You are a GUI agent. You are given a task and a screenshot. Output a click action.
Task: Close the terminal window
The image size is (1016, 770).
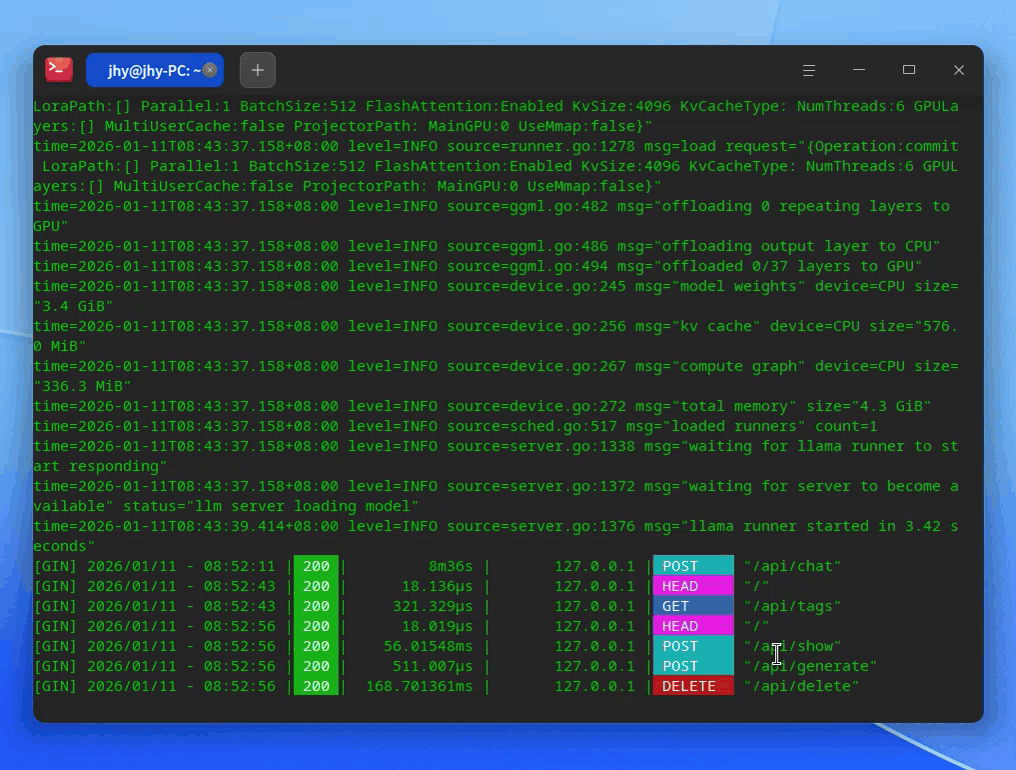(959, 70)
